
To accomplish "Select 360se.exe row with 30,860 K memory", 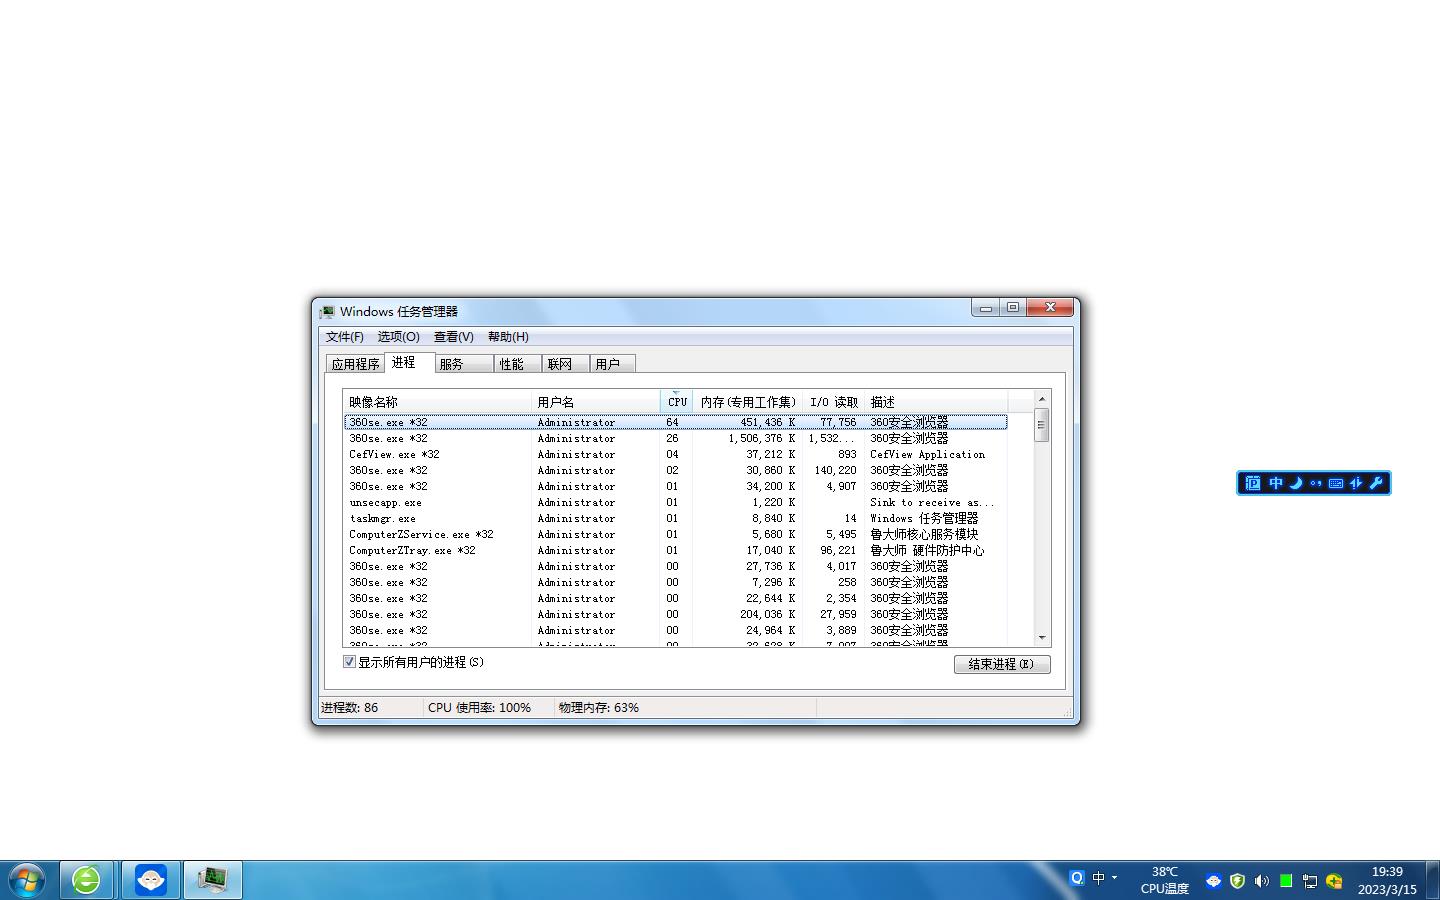I will pyautogui.click(x=675, y=470).
